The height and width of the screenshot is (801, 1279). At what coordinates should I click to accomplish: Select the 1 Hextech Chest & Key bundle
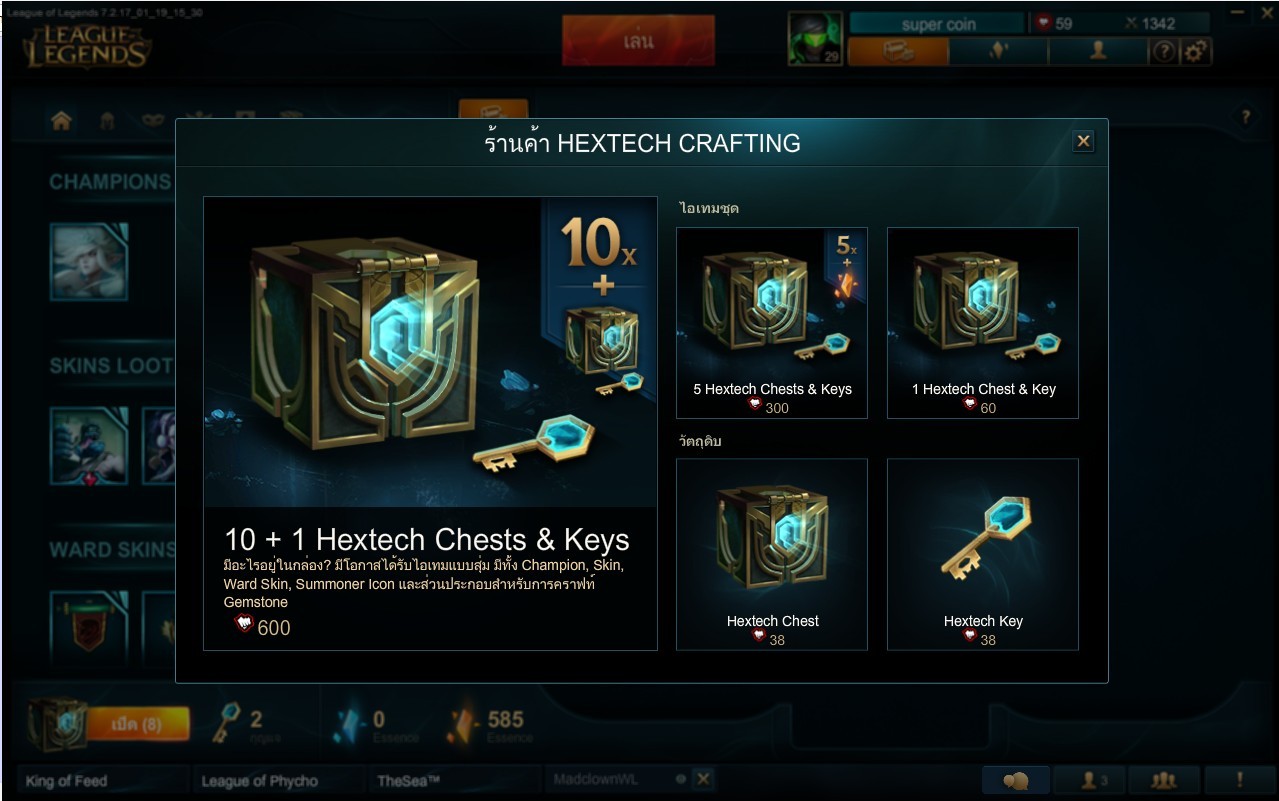point(983,323)
